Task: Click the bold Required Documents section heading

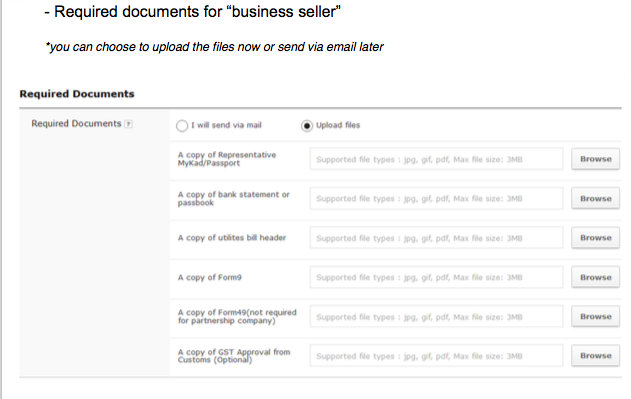Action: 77,94
